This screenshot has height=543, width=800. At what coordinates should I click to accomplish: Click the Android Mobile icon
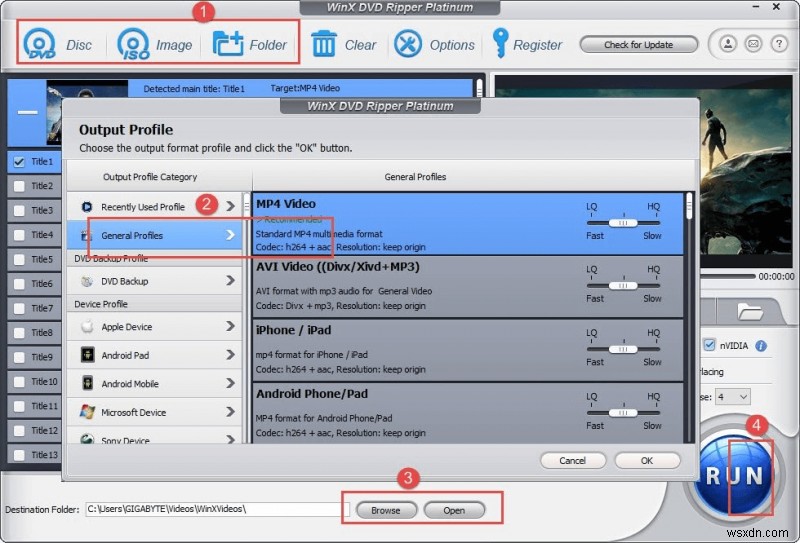coord(88,383)
